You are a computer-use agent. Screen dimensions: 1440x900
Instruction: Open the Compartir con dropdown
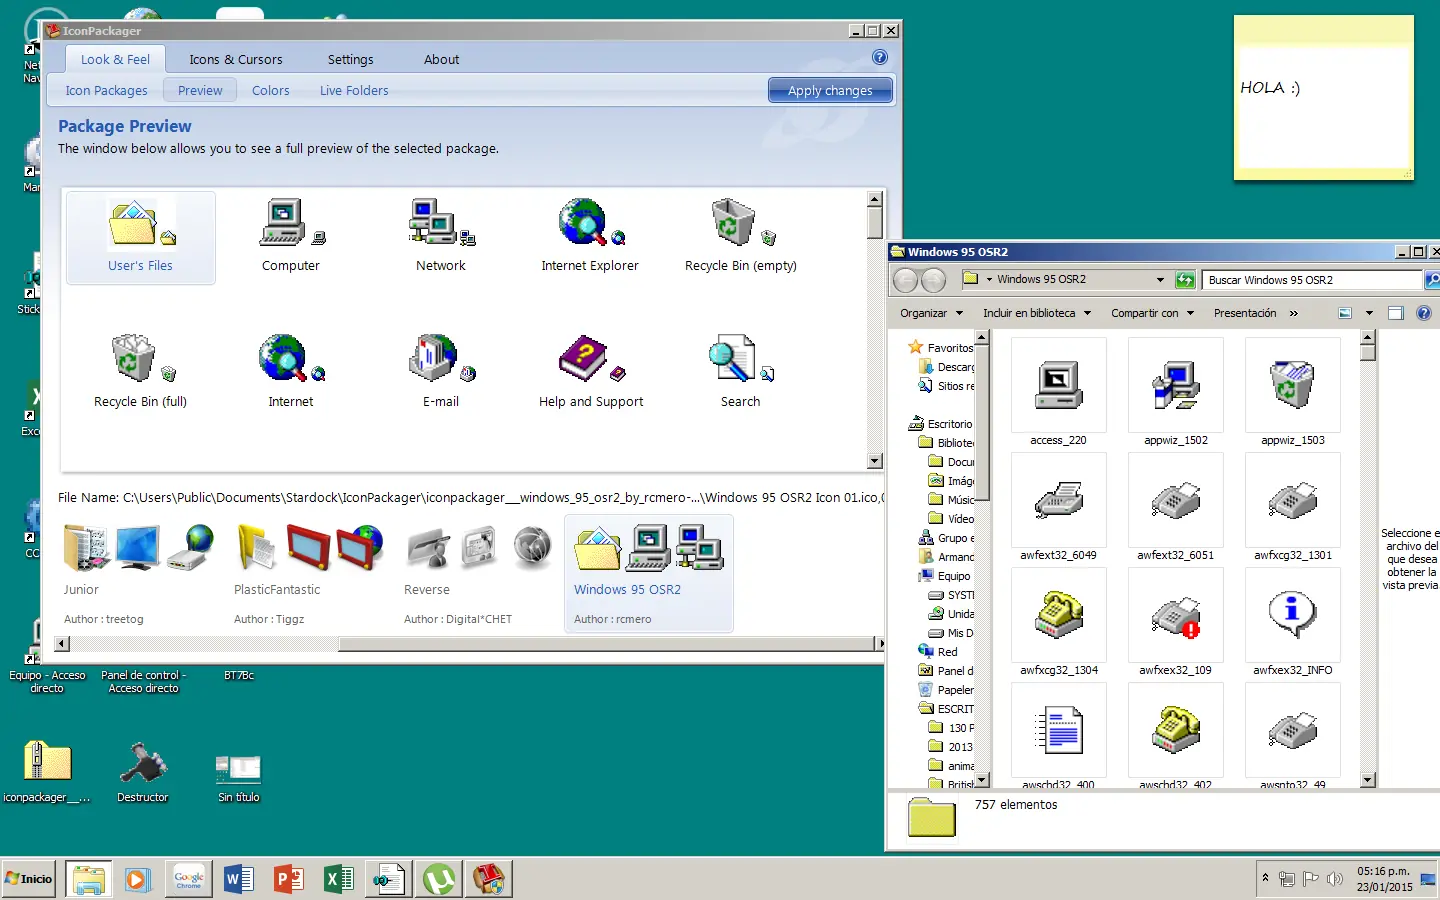point(1152,313)
